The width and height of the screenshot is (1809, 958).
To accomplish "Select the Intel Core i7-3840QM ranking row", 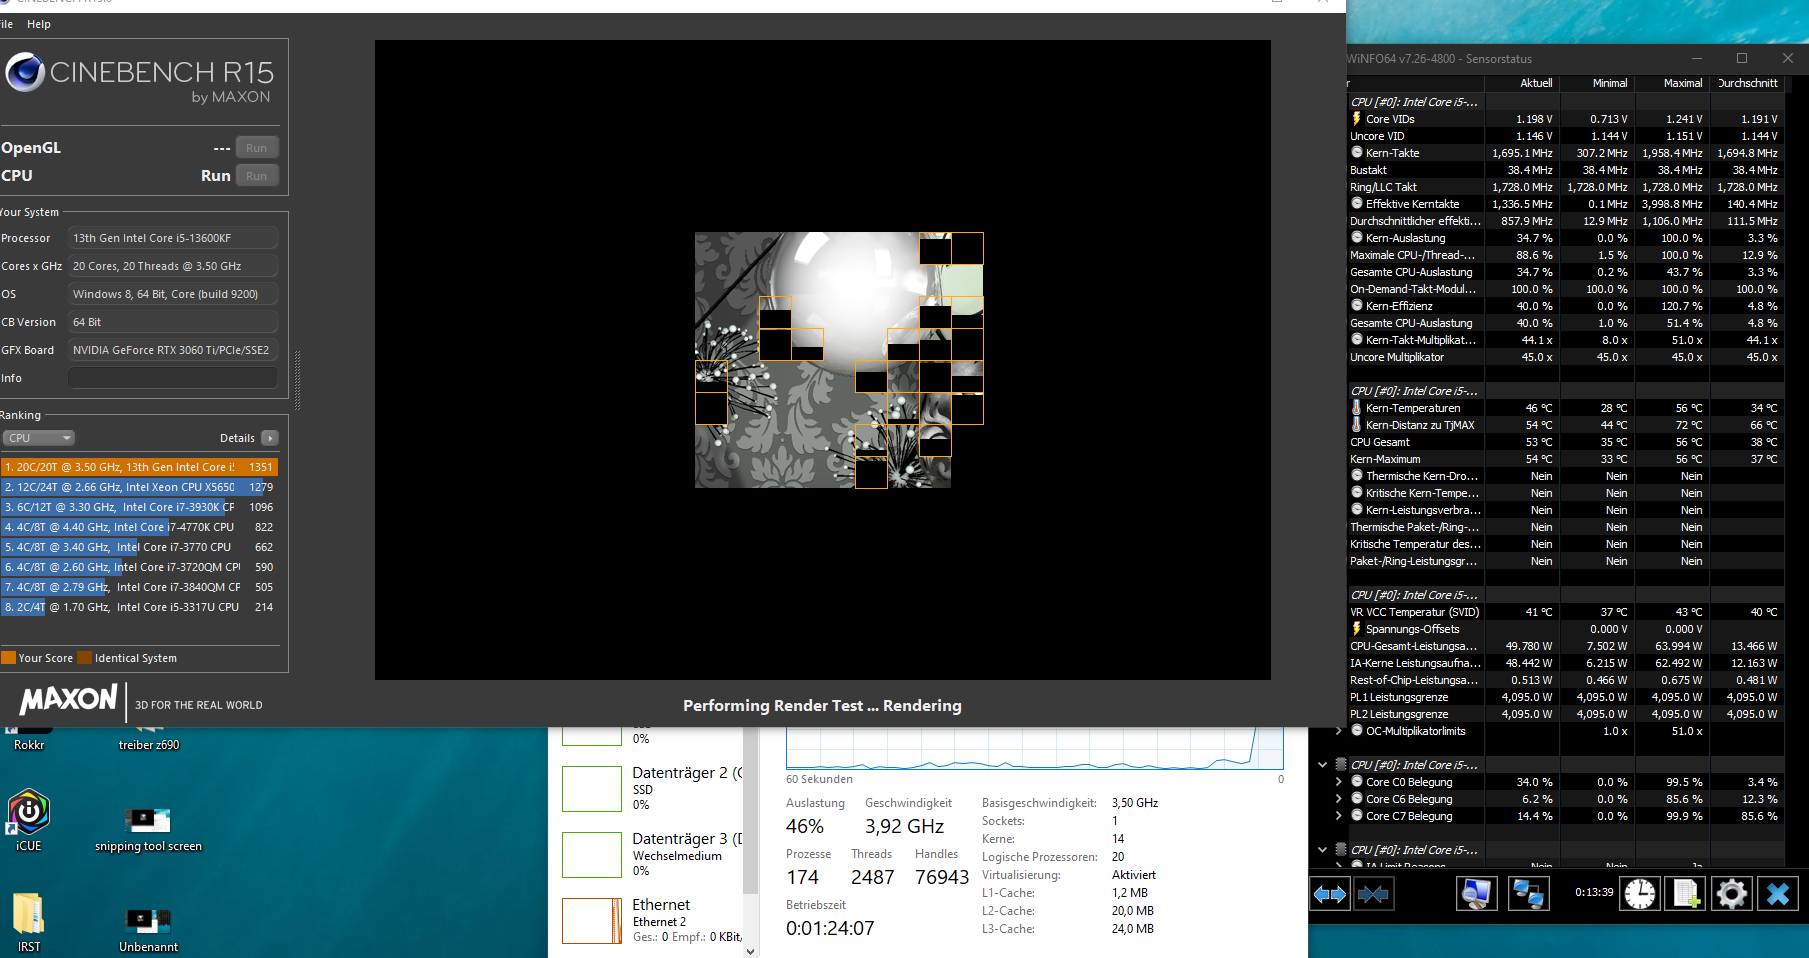I will [x=139, y=587].
